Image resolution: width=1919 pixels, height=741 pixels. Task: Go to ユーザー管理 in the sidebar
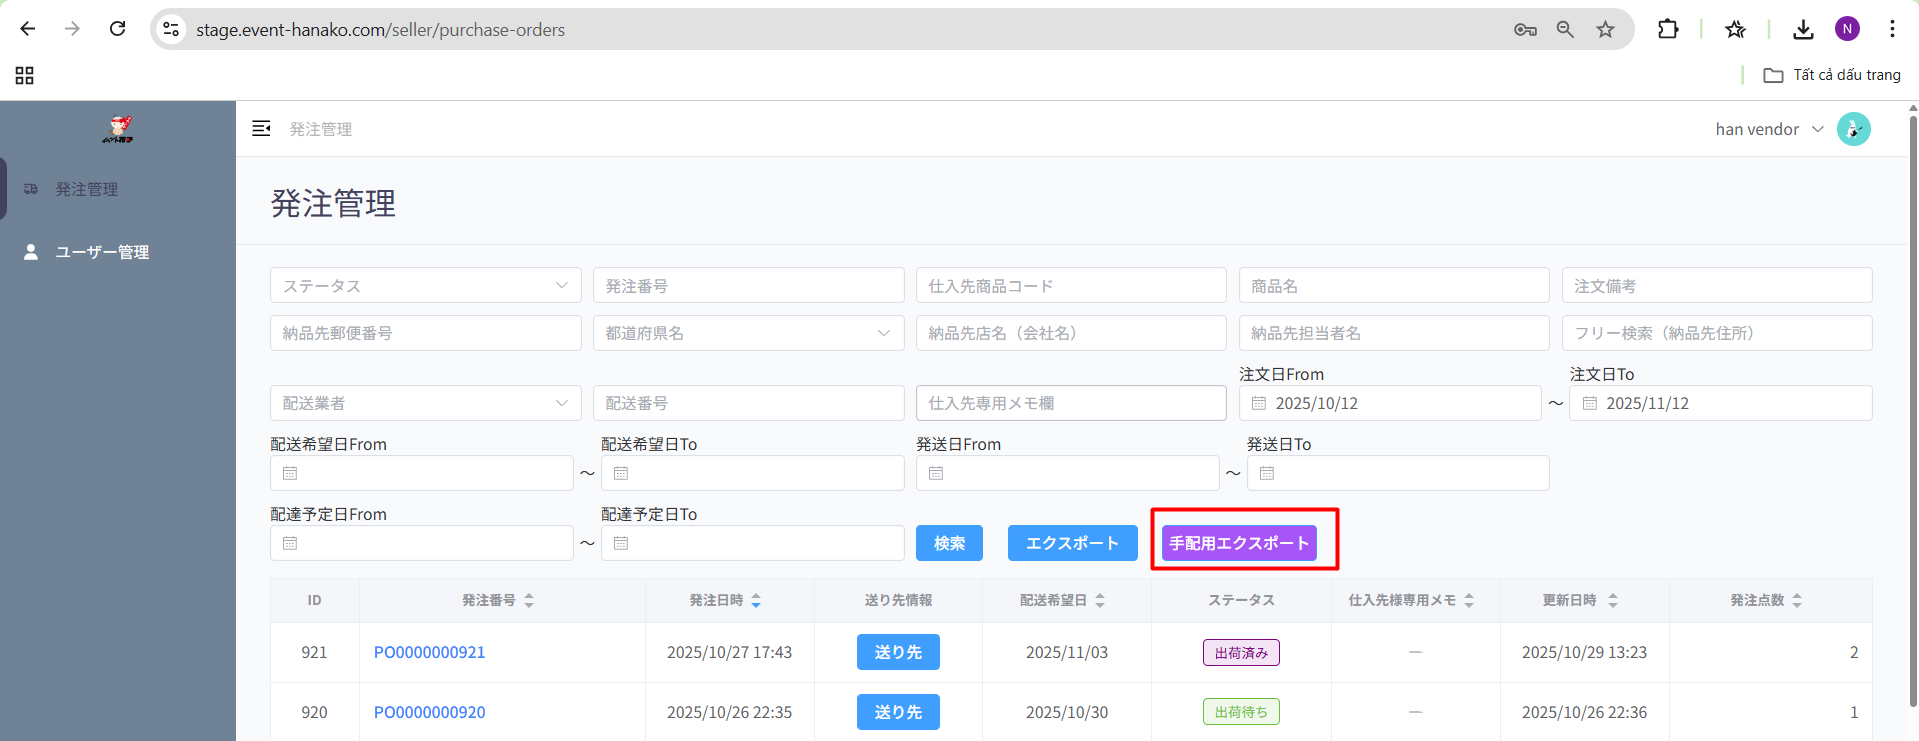101,252
